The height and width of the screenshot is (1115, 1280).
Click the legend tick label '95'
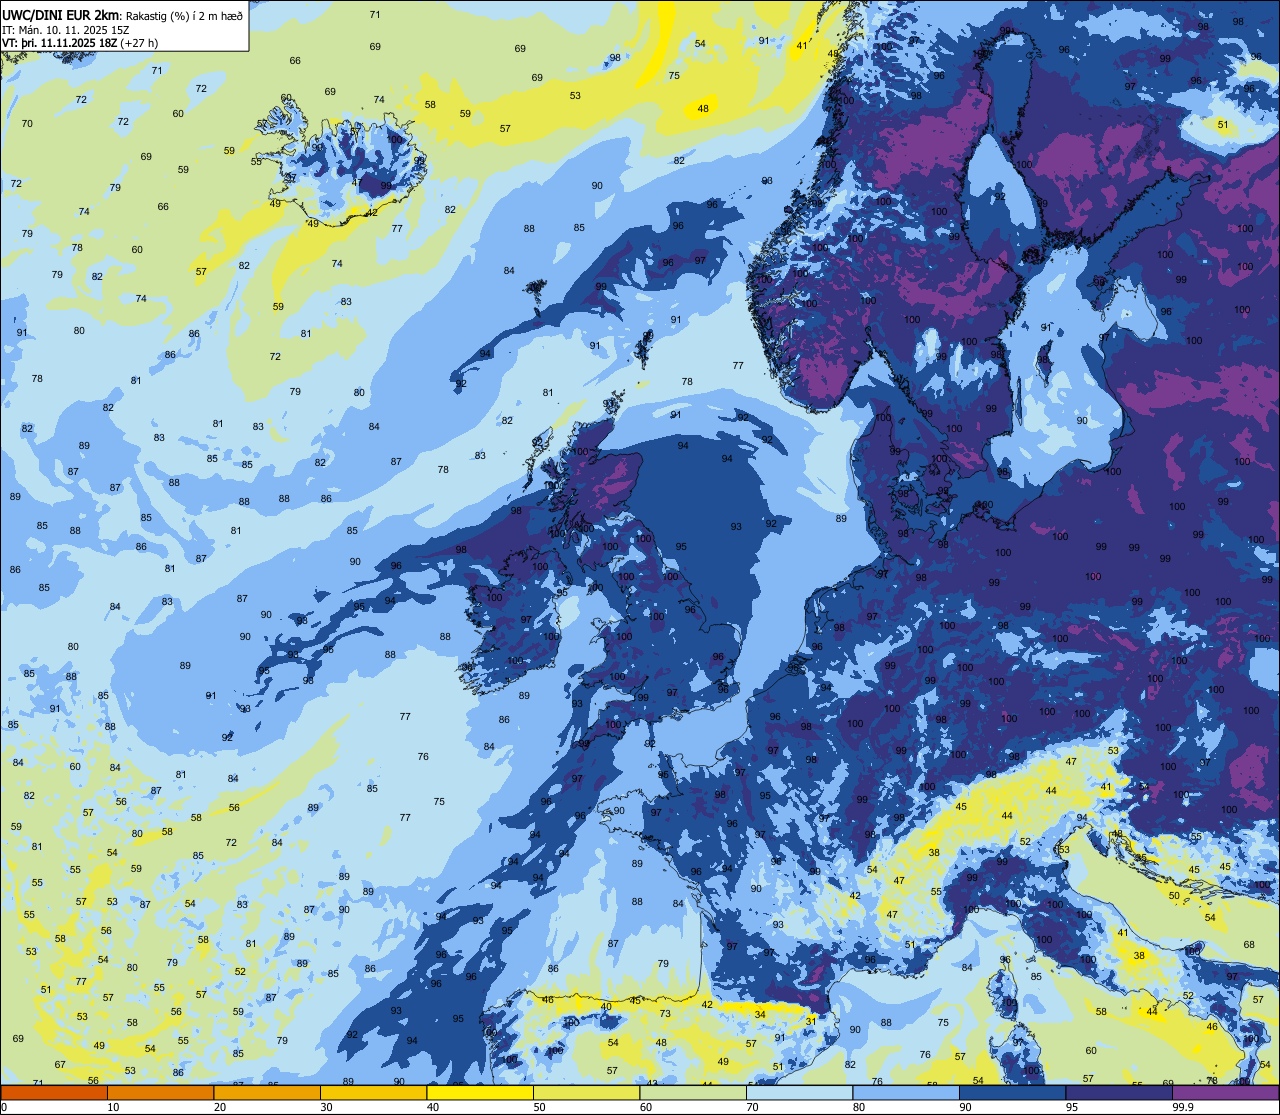(1072, 1107)
